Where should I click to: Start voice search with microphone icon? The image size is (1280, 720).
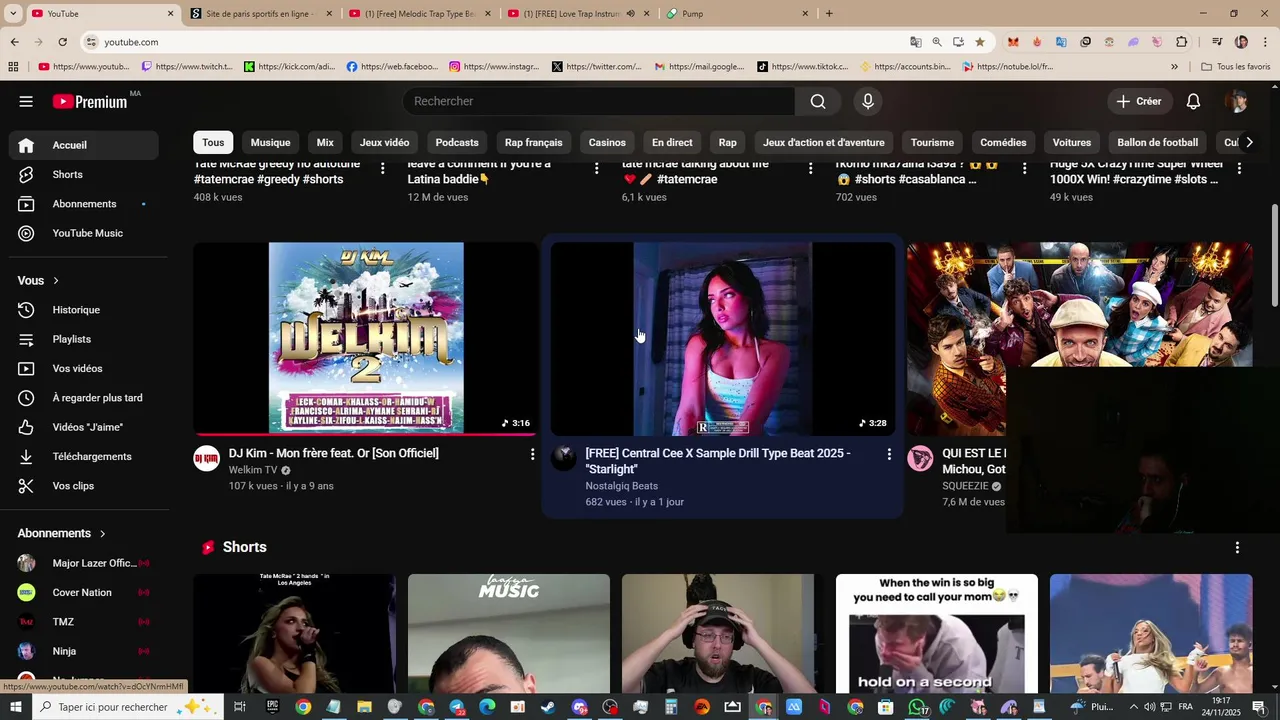(868, 101)
